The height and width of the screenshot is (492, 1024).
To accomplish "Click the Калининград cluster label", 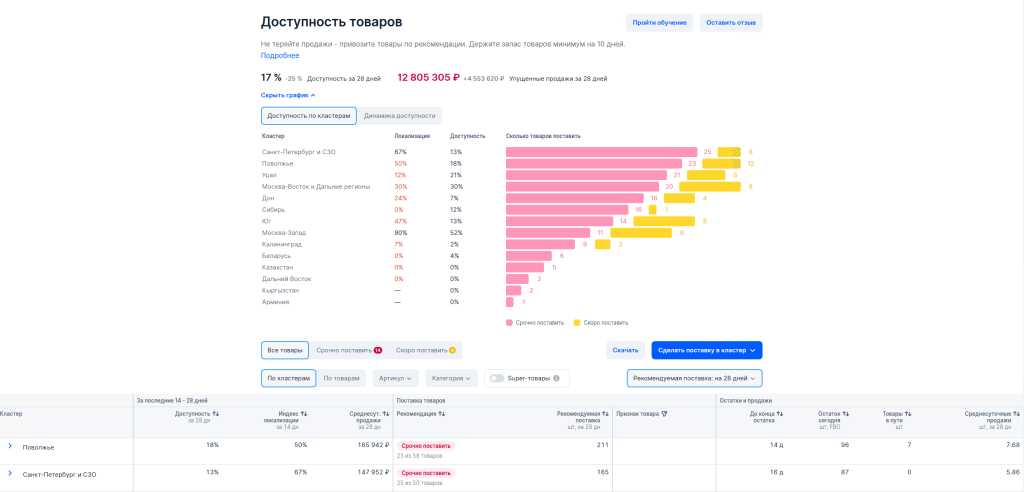I will (x=281, y=244).
